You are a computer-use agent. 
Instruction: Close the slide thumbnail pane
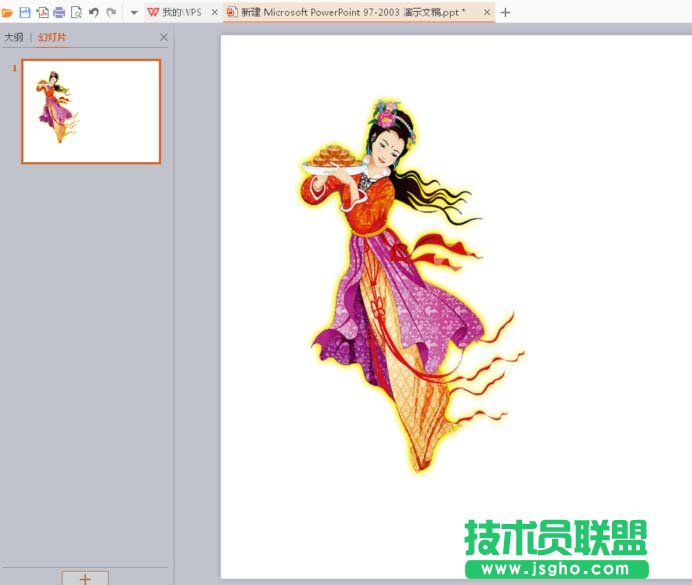pos(164,38)
